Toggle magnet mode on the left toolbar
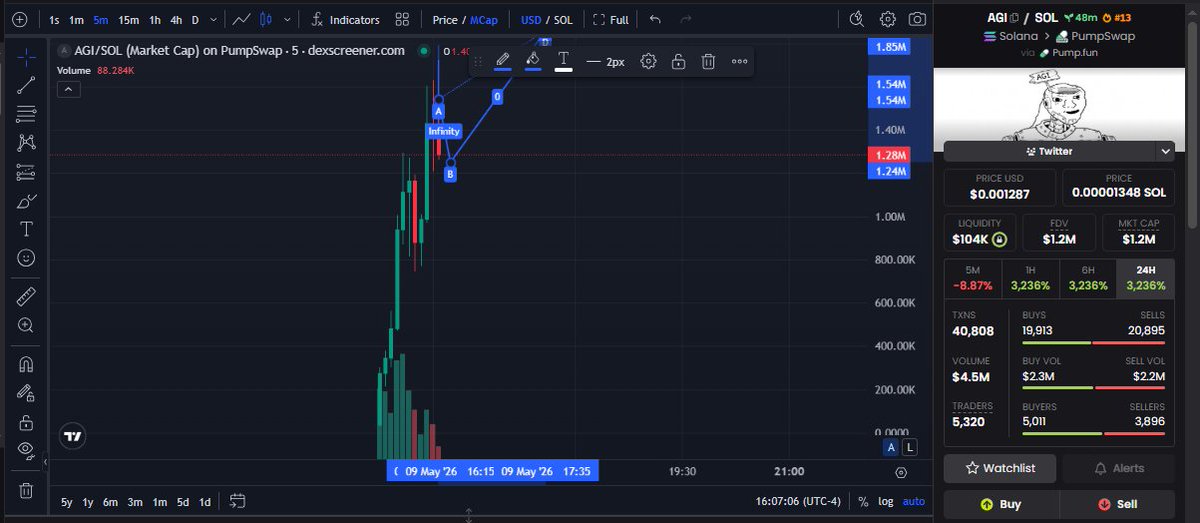Screen dimensions: 1200x523 click(x=26, y=364)
